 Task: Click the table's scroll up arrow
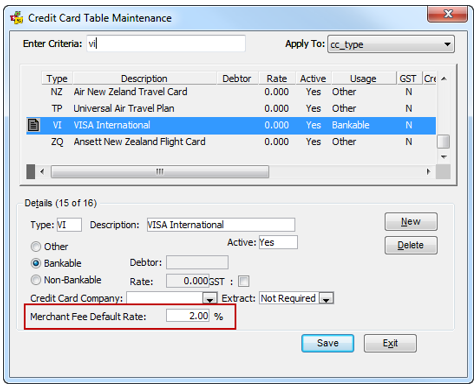[444, 79]
